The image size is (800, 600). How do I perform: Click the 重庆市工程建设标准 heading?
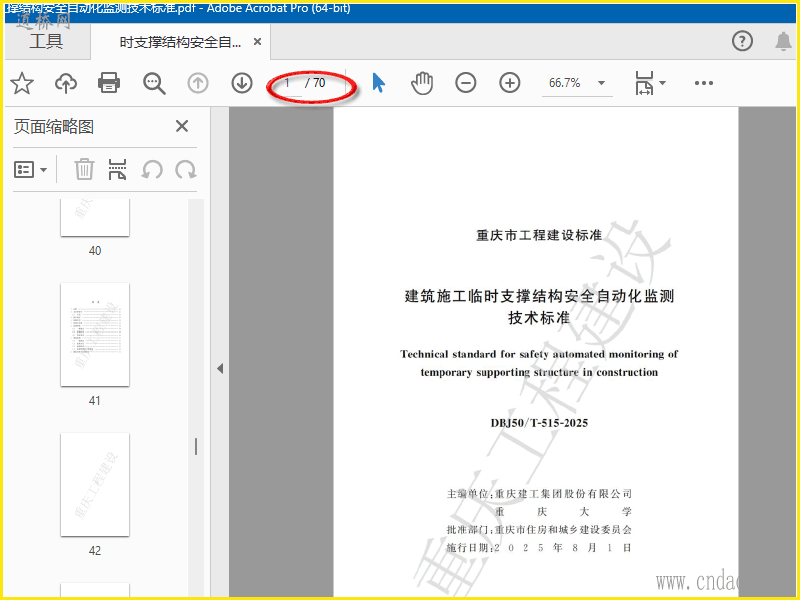539,235
